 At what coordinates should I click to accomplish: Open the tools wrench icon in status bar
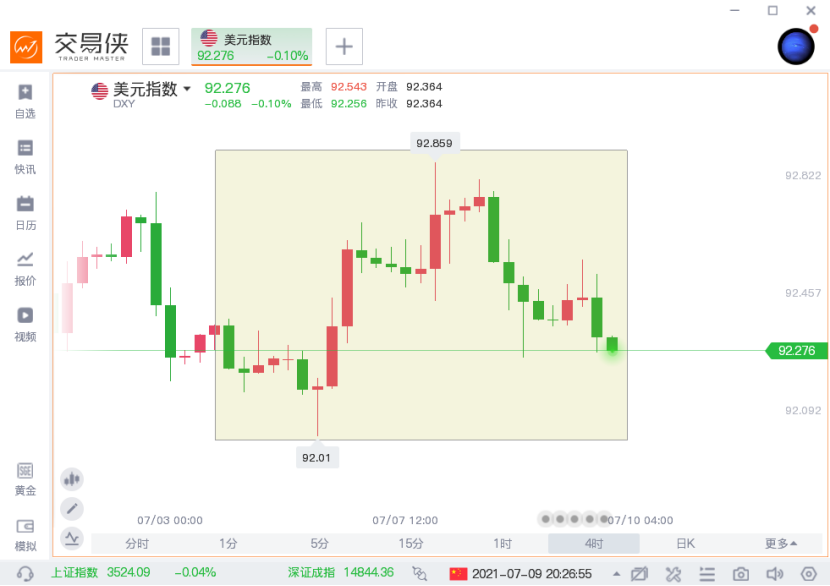coord(673,574)
